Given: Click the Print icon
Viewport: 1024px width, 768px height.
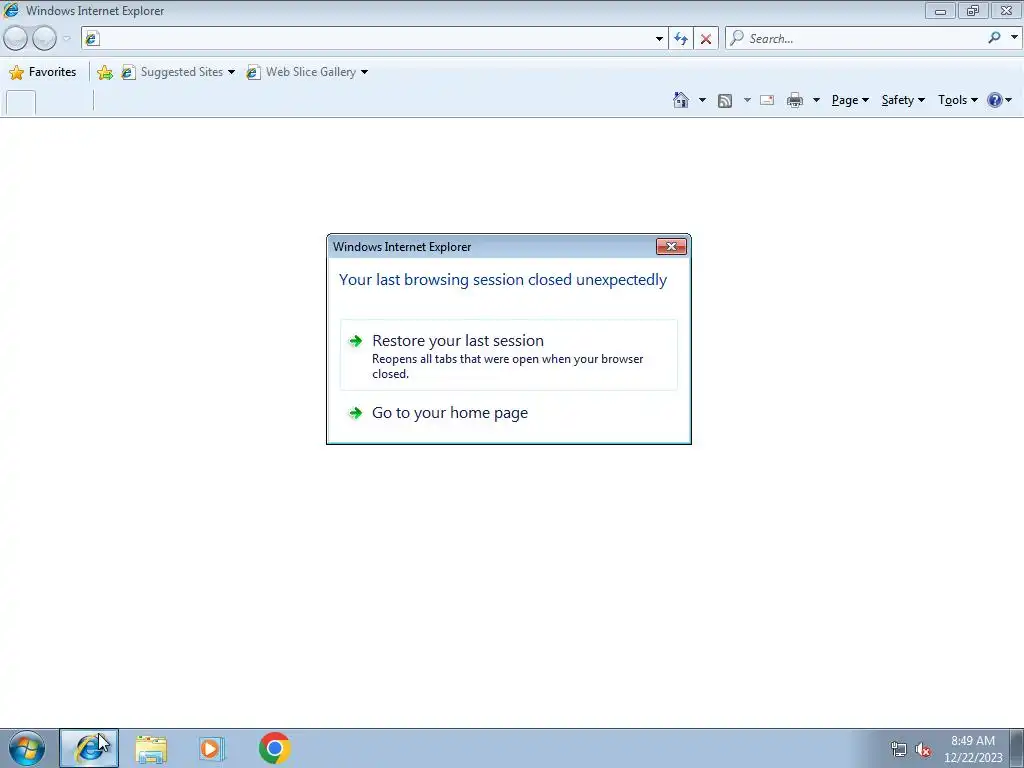Looking at the screenshot, I should (x=795, y=100).
